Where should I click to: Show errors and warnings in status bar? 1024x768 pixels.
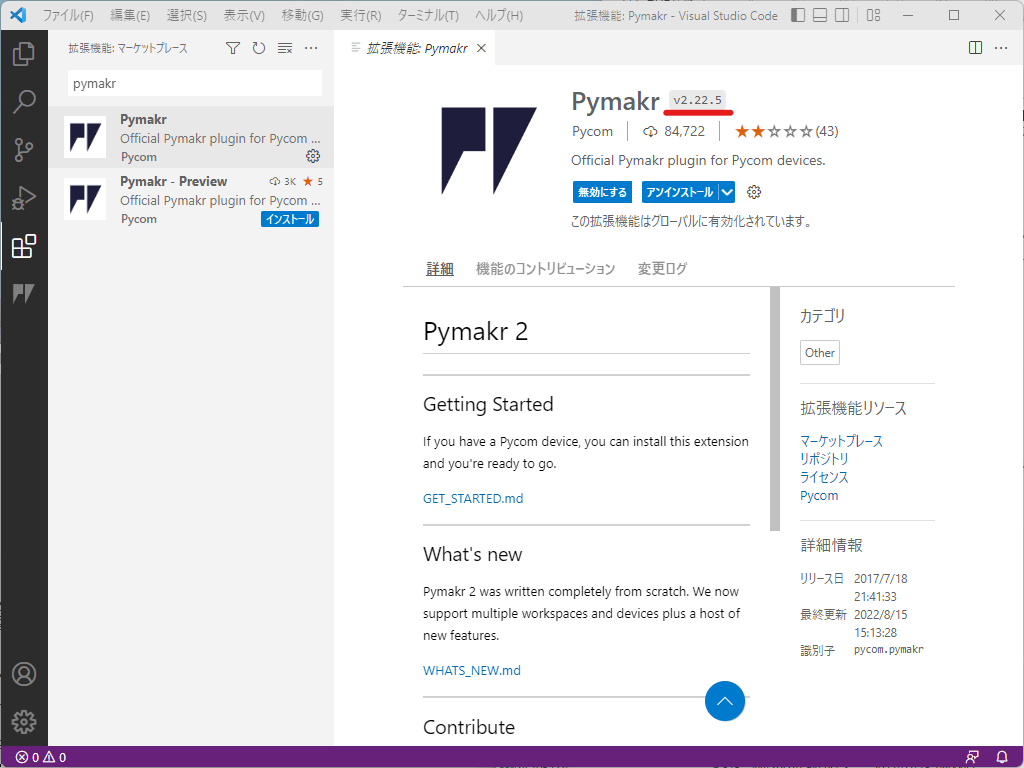click(40, 757)
